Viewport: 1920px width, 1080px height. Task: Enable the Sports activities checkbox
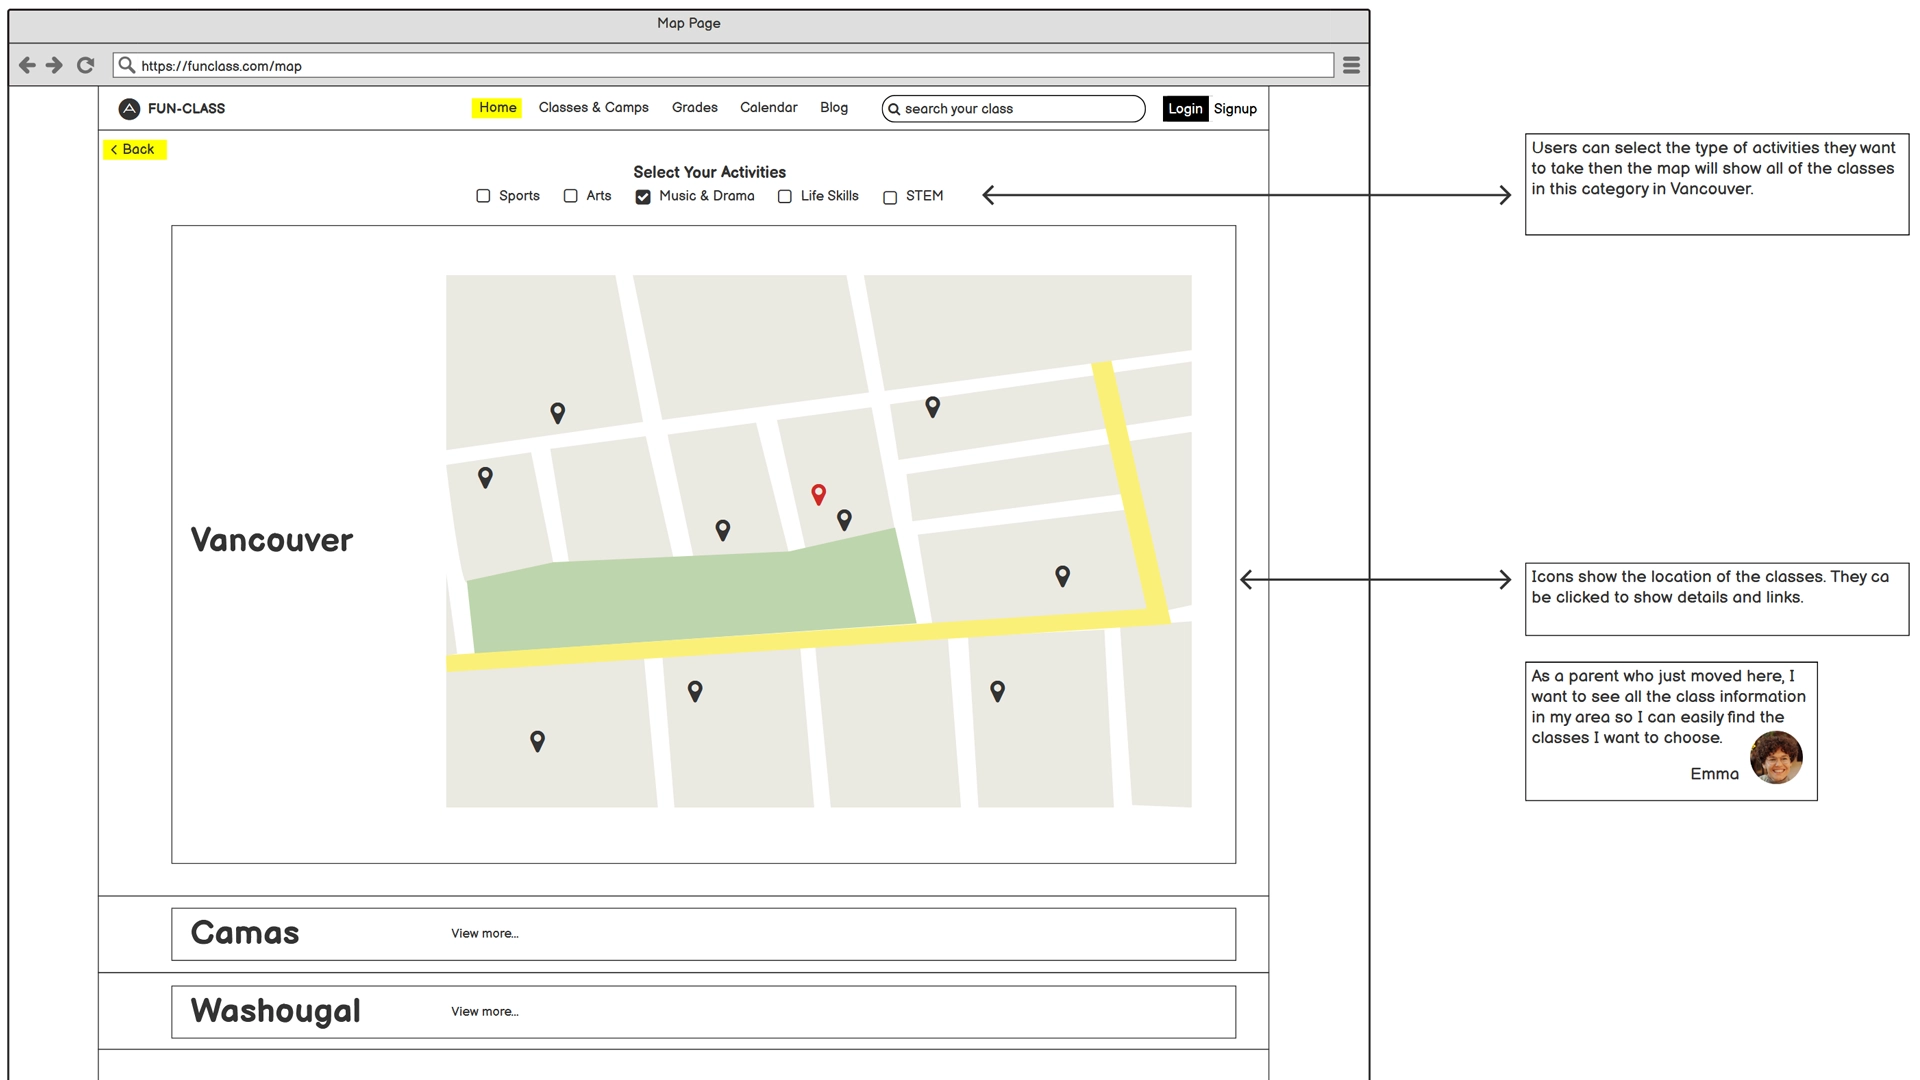click(483, 196)
